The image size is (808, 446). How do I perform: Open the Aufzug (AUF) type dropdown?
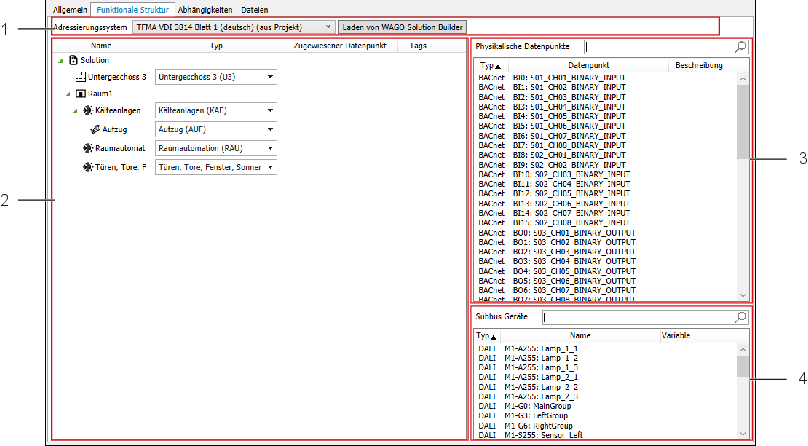pyautogui.click(x=270, y=129)
